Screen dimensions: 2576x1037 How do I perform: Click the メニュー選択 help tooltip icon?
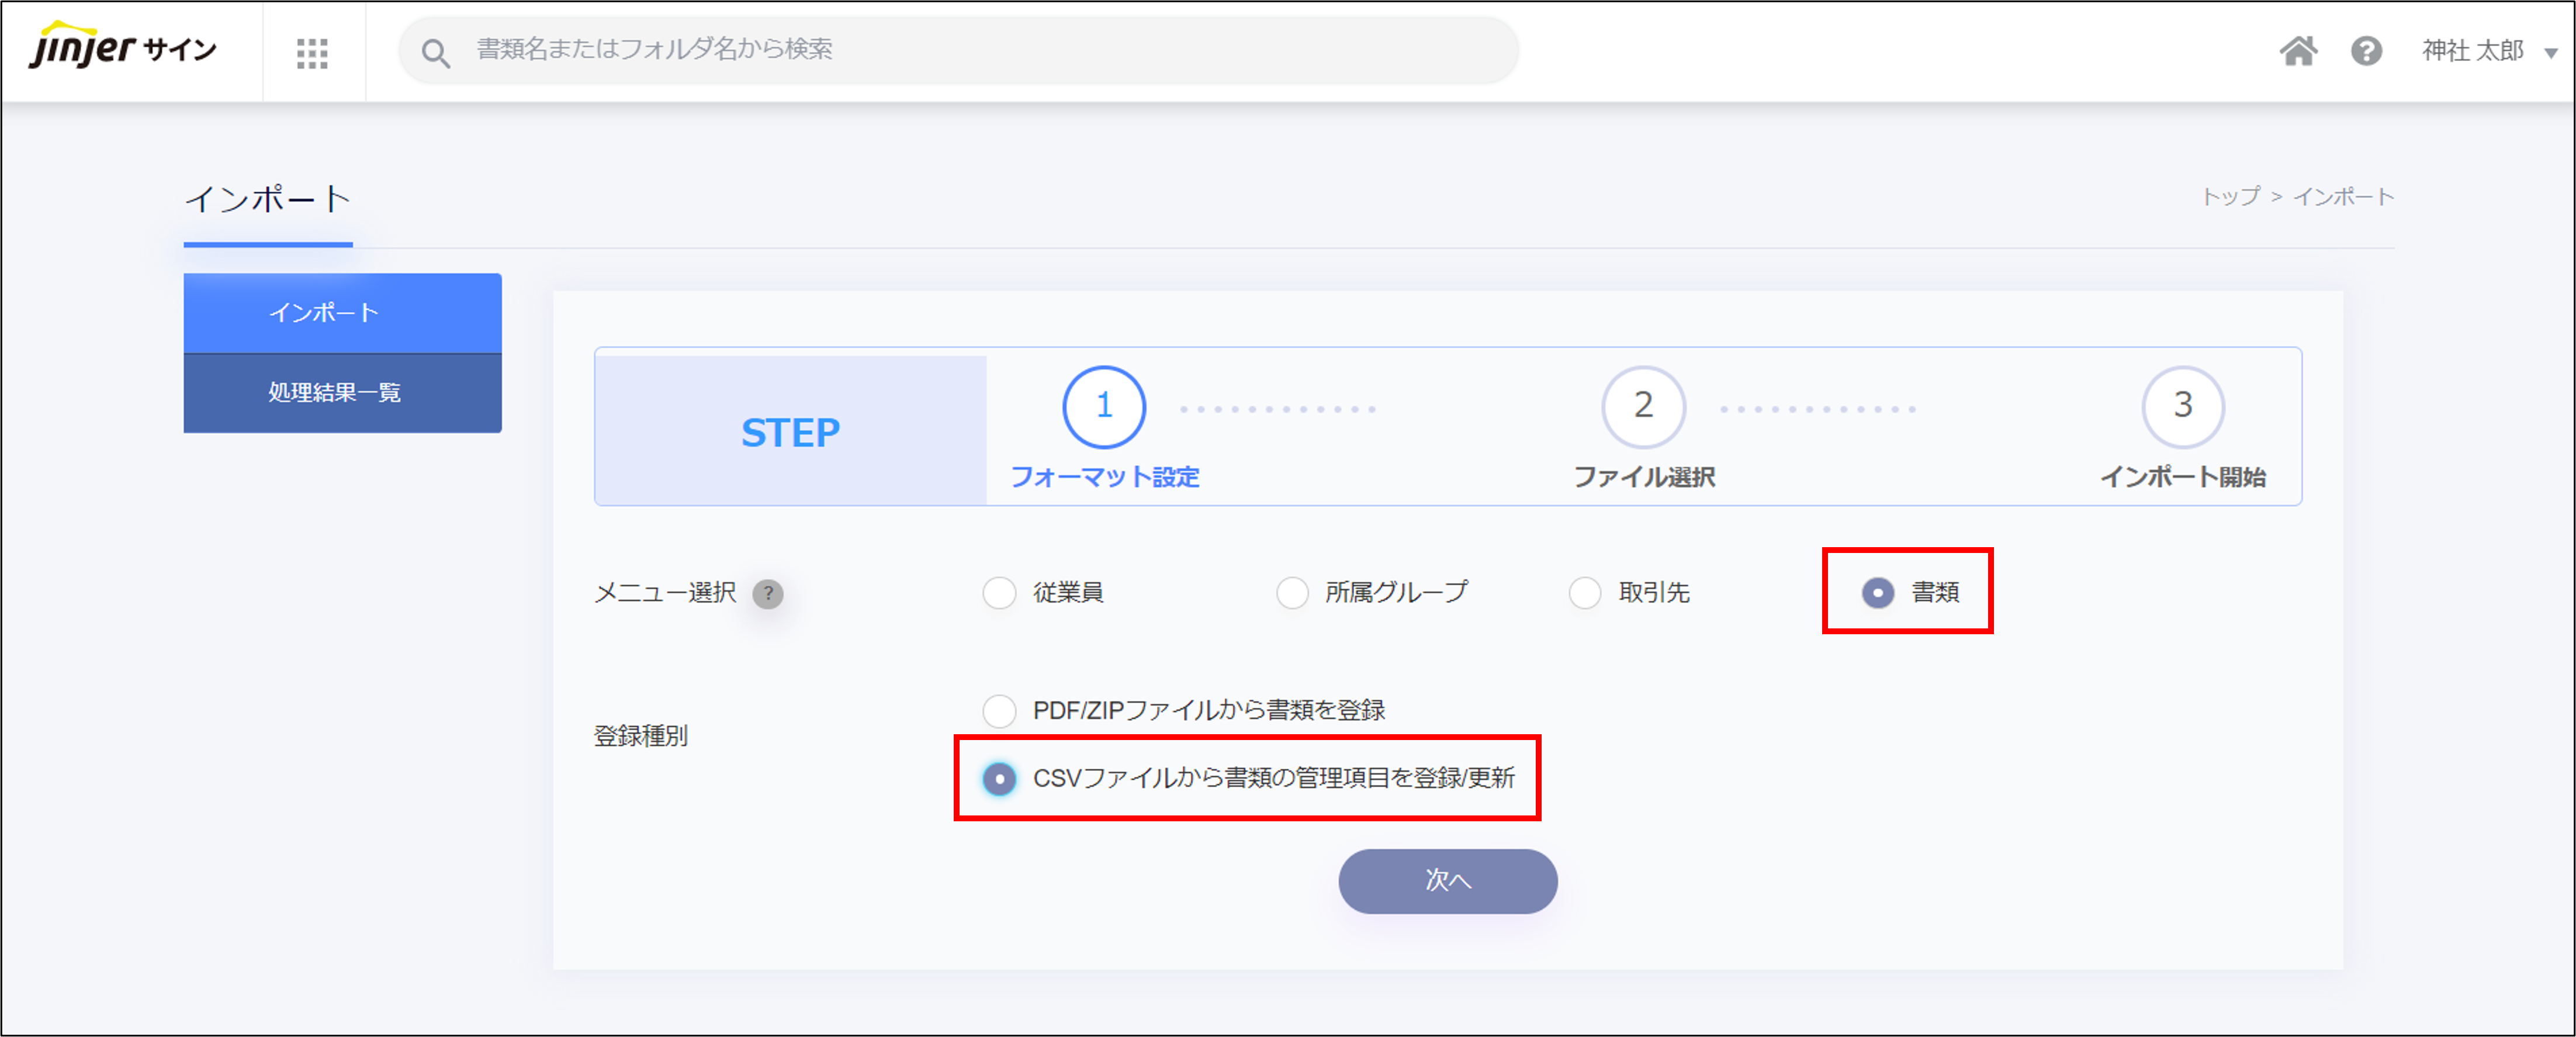[767, 594]
